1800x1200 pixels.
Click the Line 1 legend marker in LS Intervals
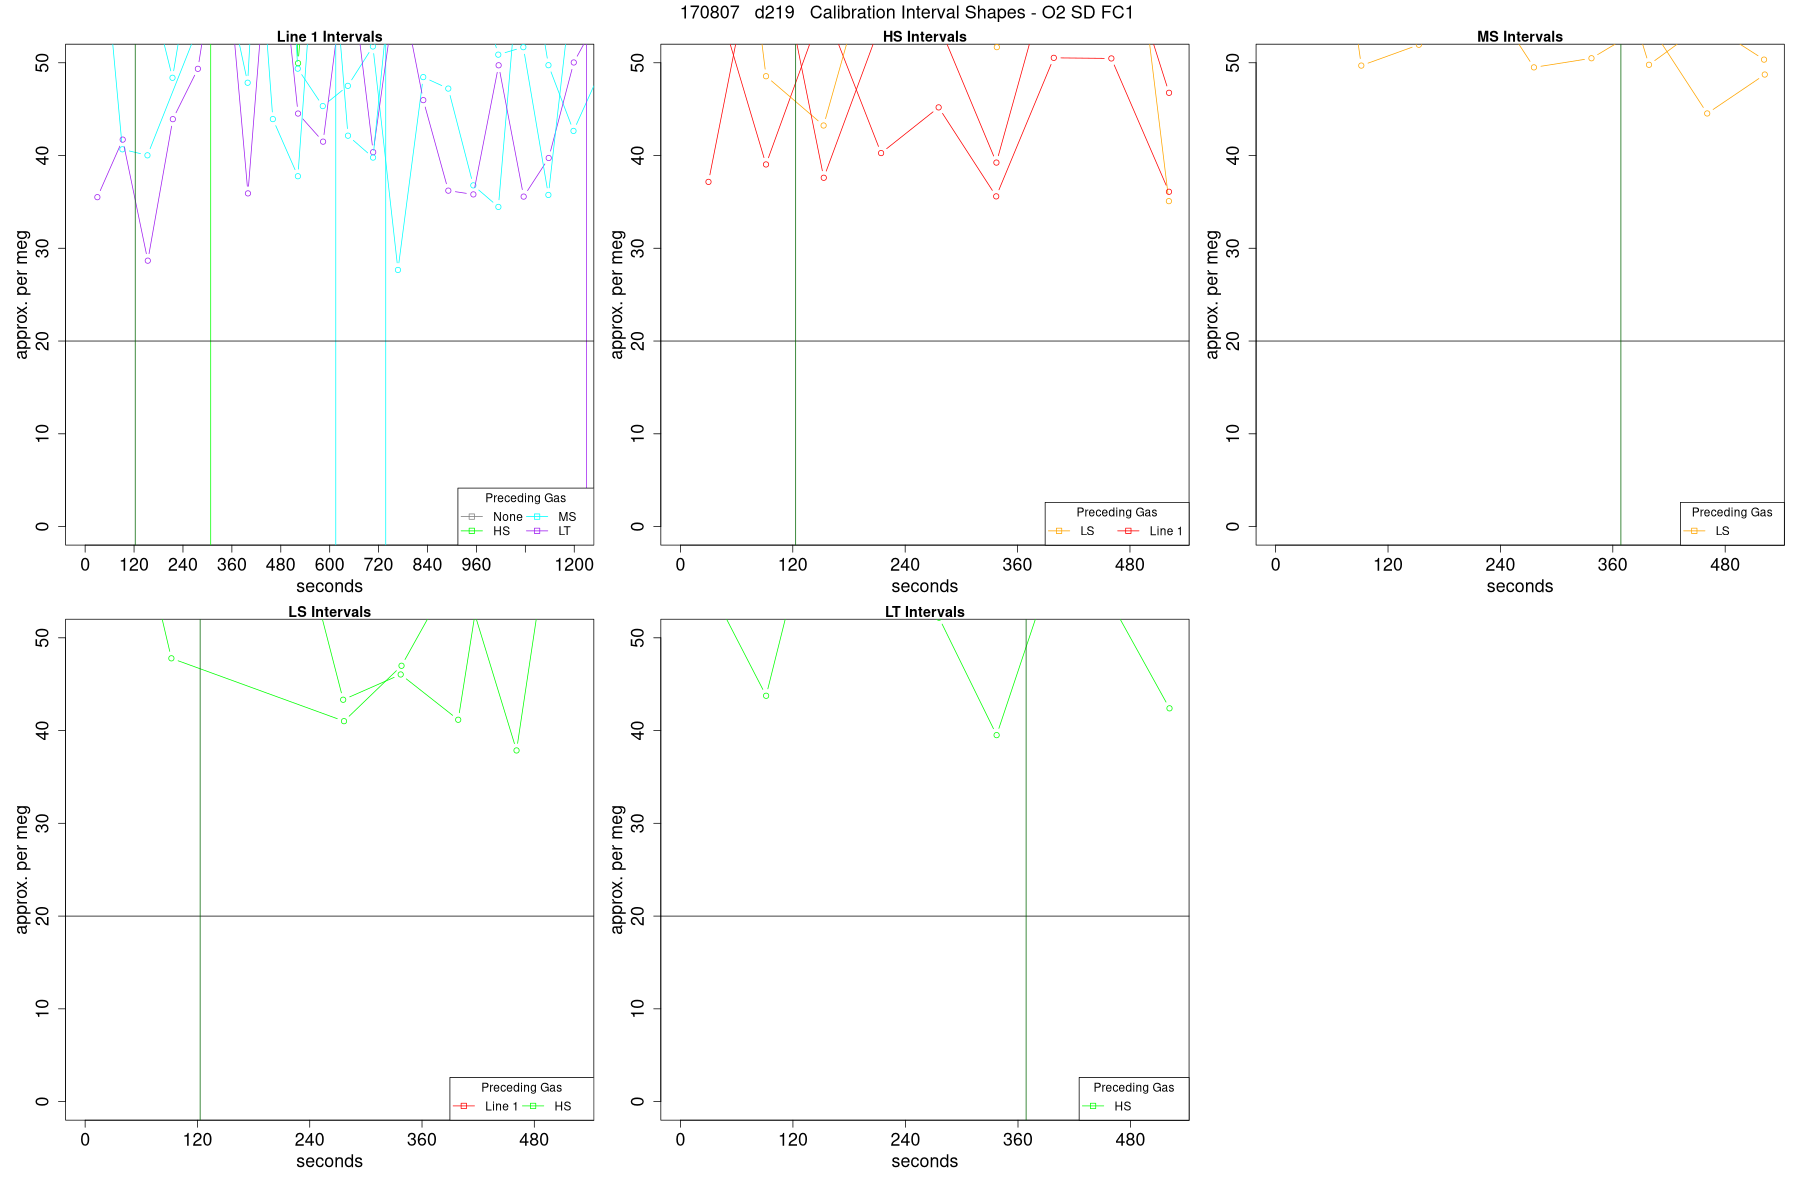[464, 1106]
